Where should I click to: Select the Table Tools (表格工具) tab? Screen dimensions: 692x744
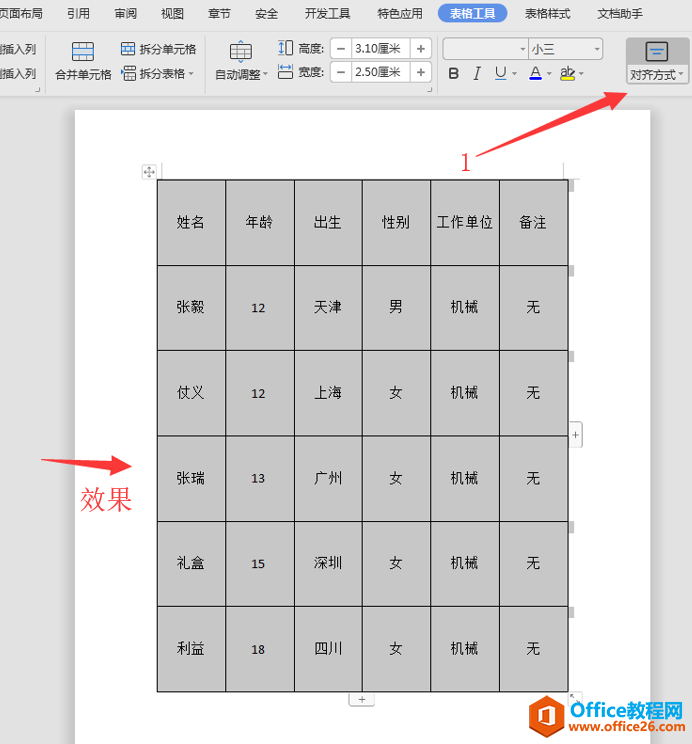(x=472, y=14)
